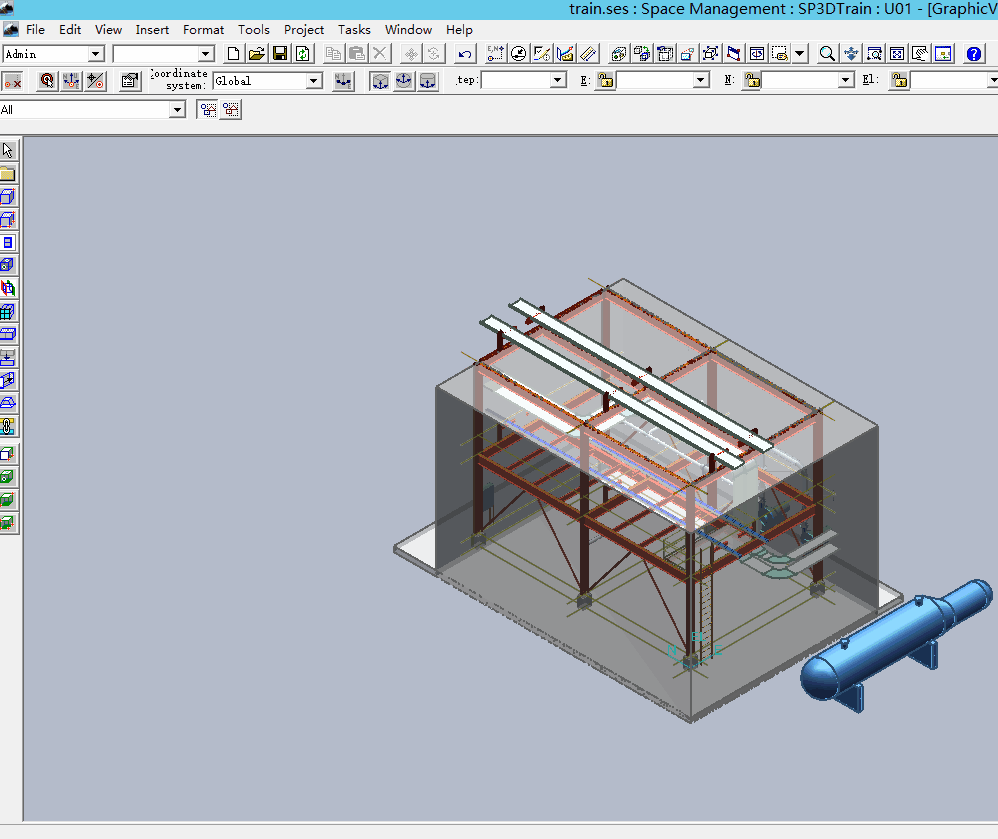Refresh workspace with green arrows icon
The width and height of the screenshot is (998, 839).
[x=303, y=54]
